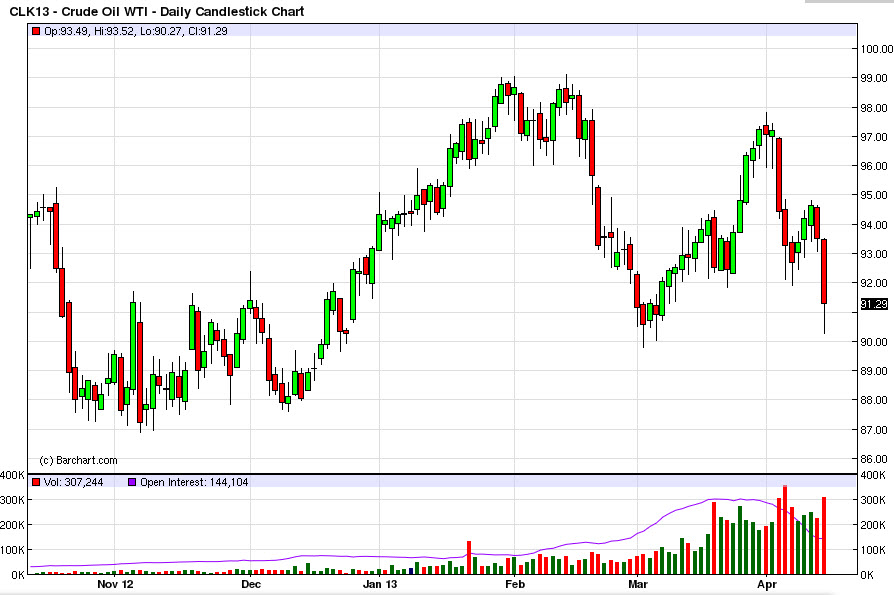Click the Mar date axis label
The width and height of the screenshot is (894, 595).
[x=638, y=584]
